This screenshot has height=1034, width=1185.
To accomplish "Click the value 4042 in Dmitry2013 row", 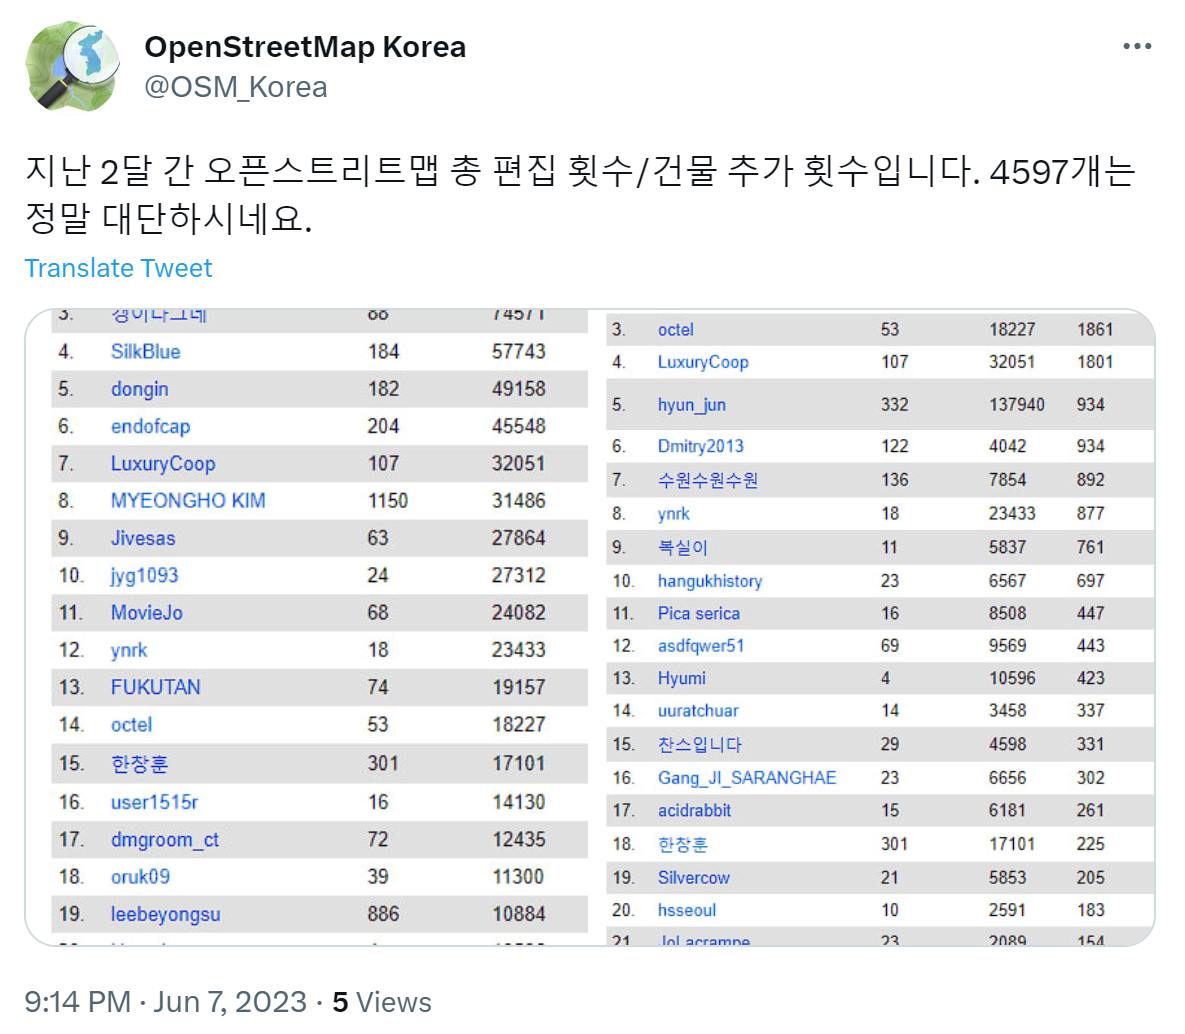I will [x=1007, y=446].
